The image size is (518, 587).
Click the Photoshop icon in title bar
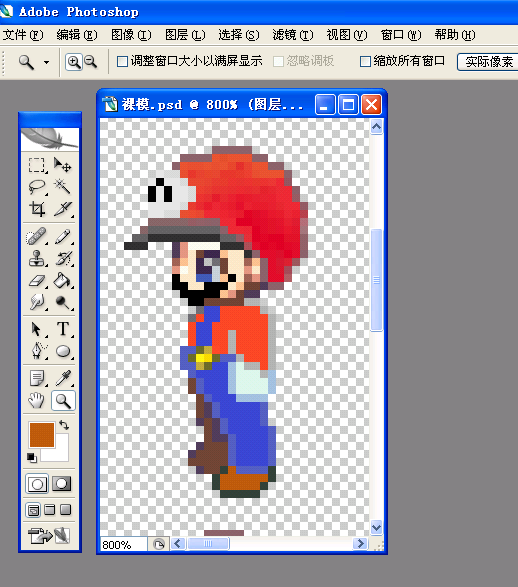[6, 12]
